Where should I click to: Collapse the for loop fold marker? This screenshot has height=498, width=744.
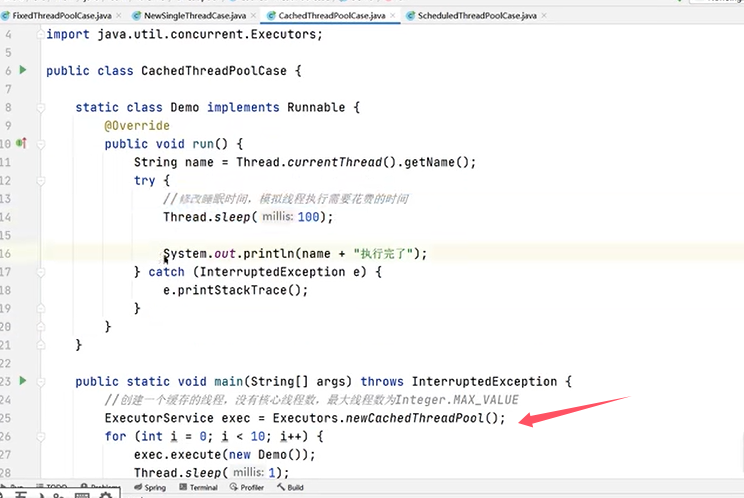pos(41,436)
